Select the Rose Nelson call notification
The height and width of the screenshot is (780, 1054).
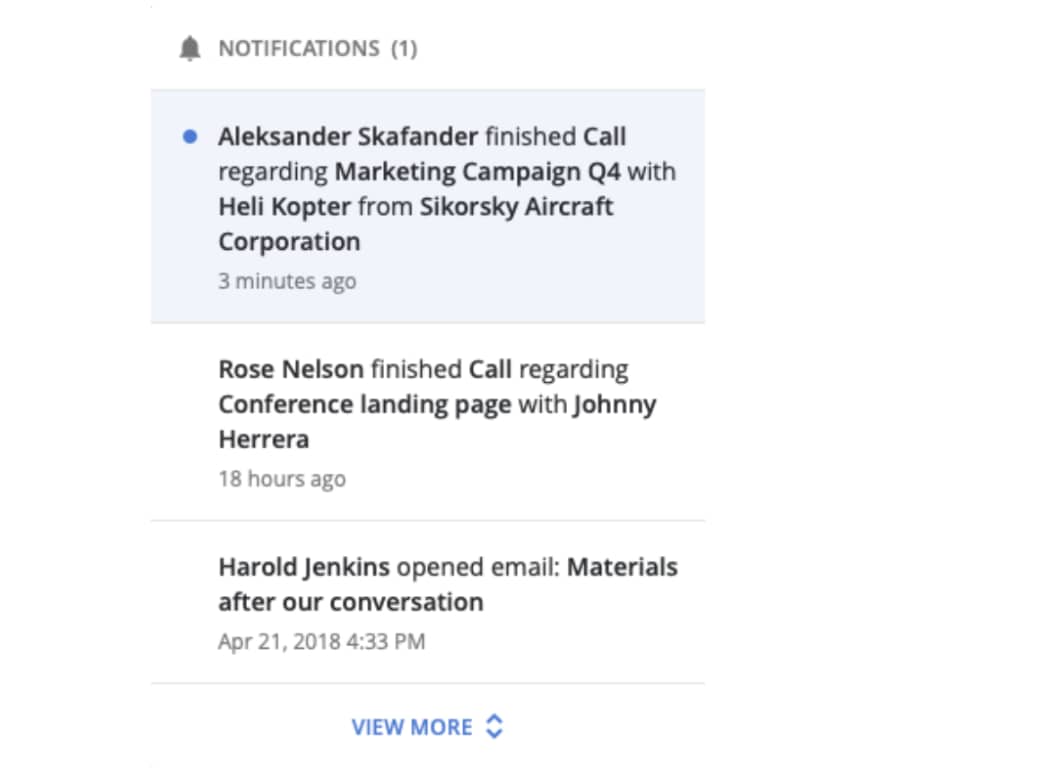[x=428, y=420]
